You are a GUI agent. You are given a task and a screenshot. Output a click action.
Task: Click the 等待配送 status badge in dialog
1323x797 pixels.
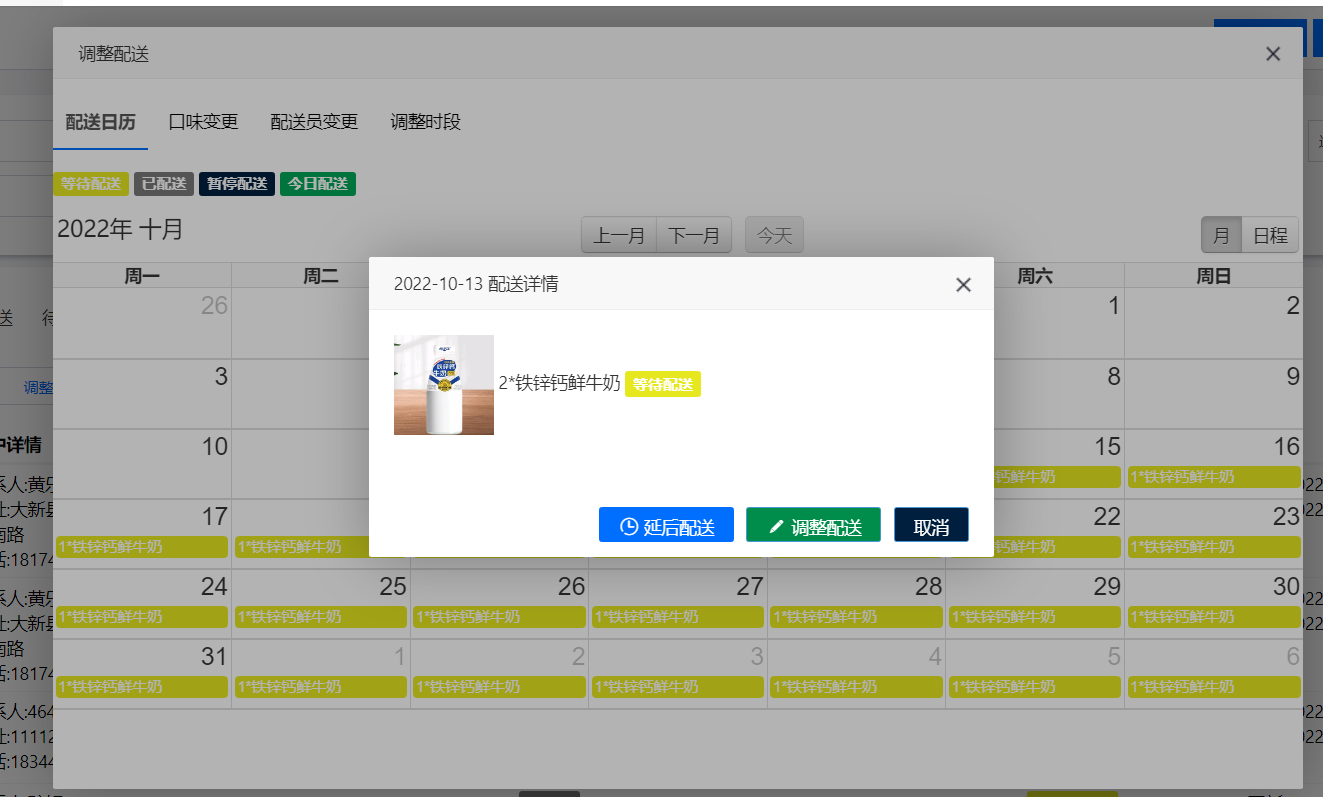pos(663,385)
